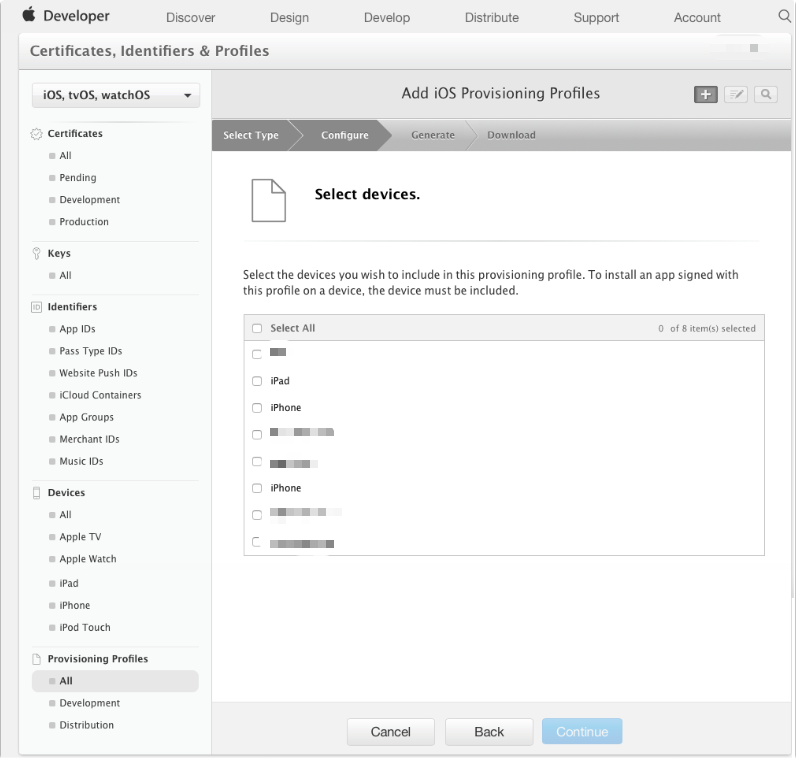Screen dimensions: 796x760
Task: Click the '0 of 8 item(s) selected' count
Action: click(707, 329)
